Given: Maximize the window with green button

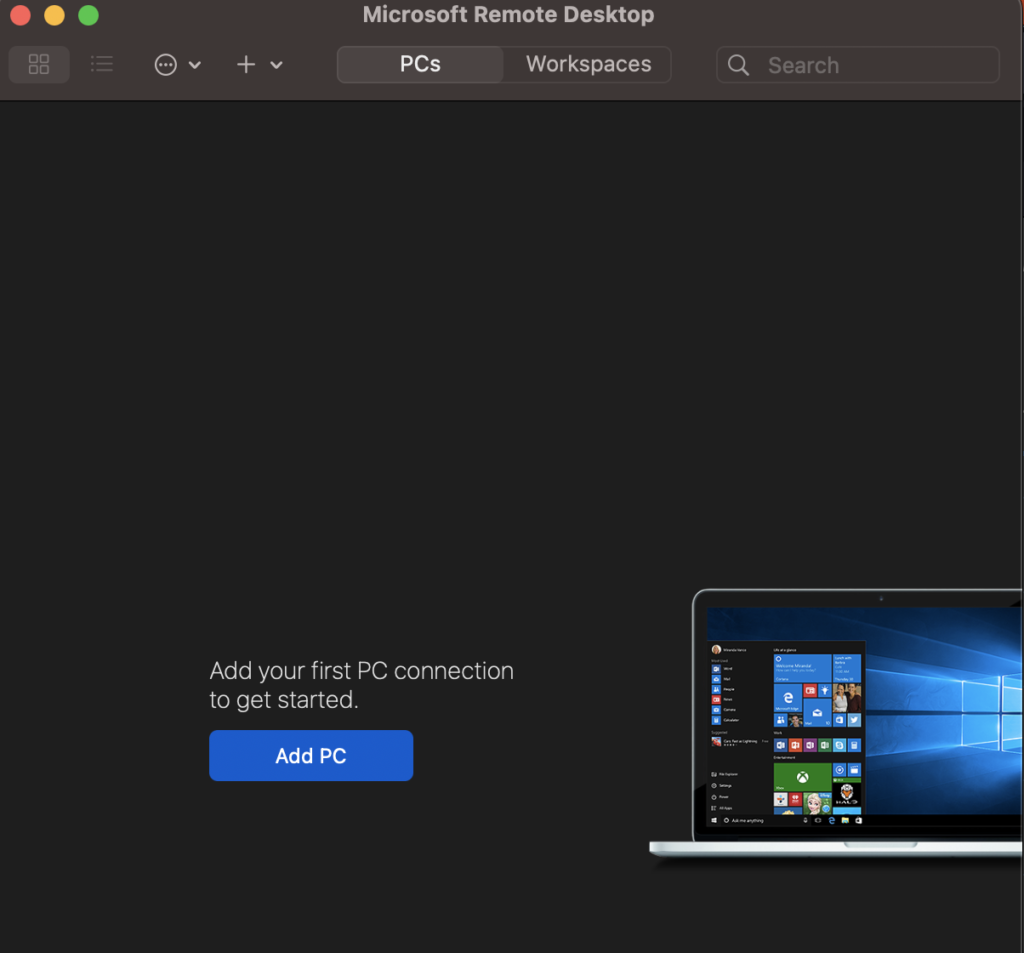Looking at the screenshot, I should pos(88,15).
